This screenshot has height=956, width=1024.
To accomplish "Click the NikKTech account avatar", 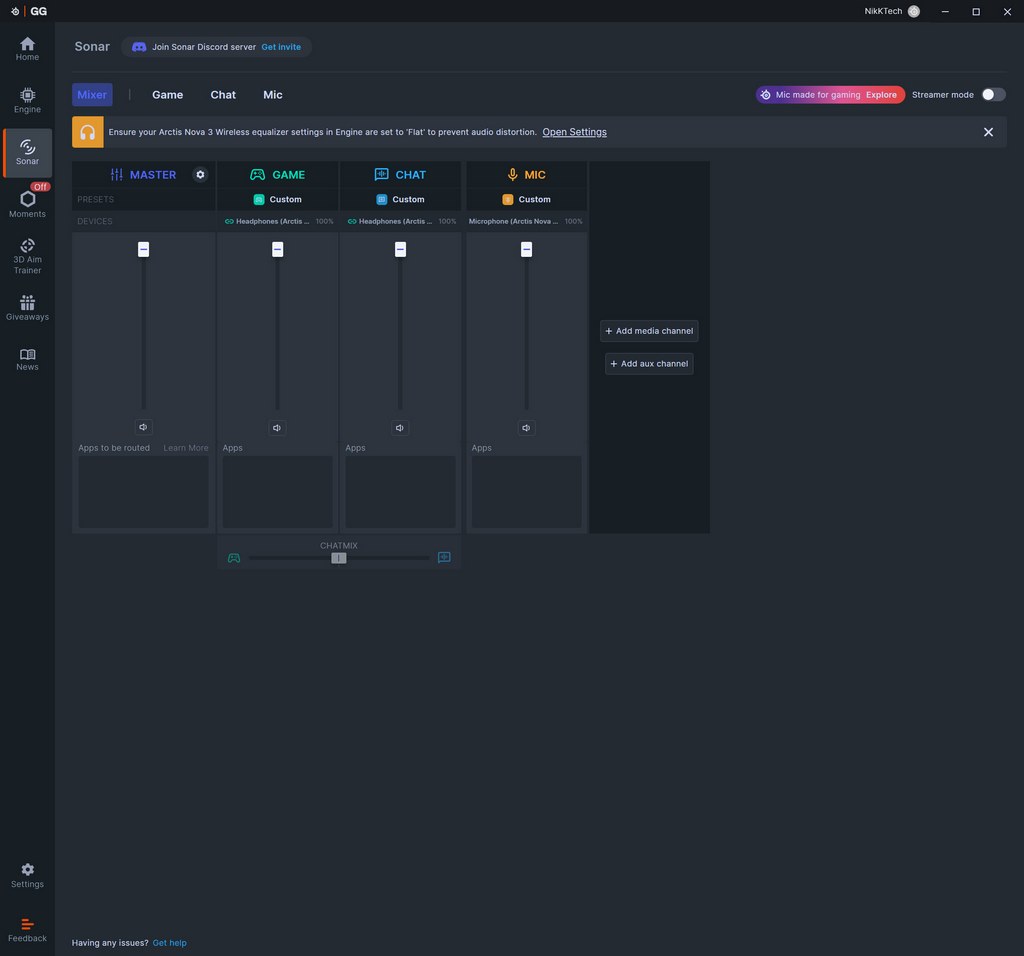I will [913, 11].
